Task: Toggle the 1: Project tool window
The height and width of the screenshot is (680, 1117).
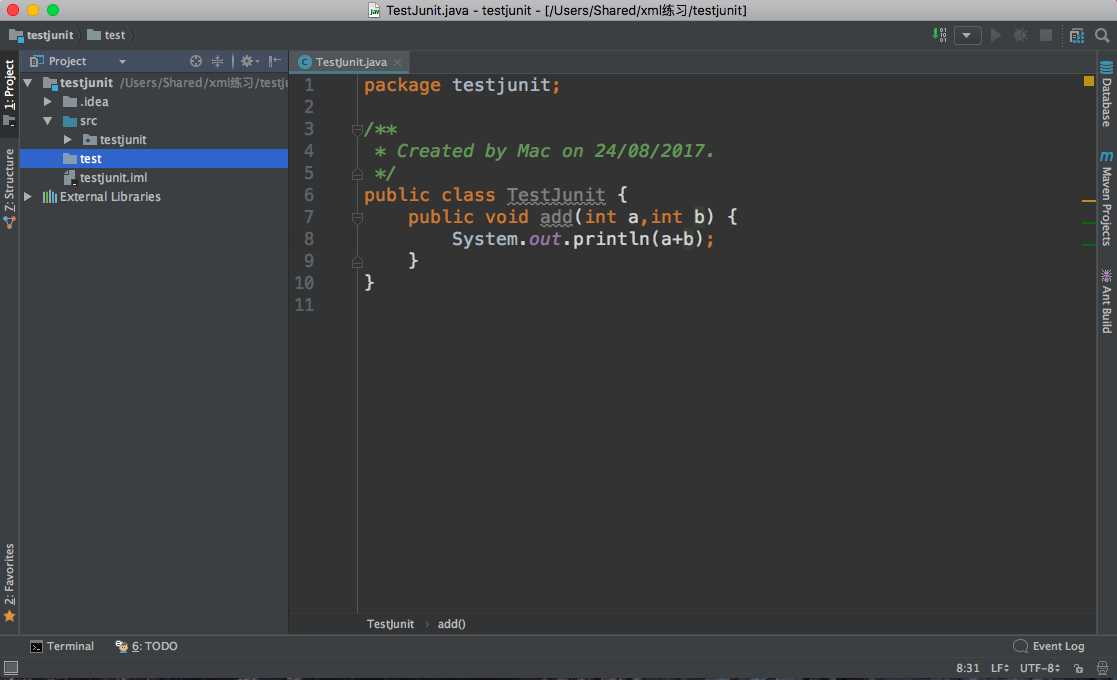Action: [9, 92]
